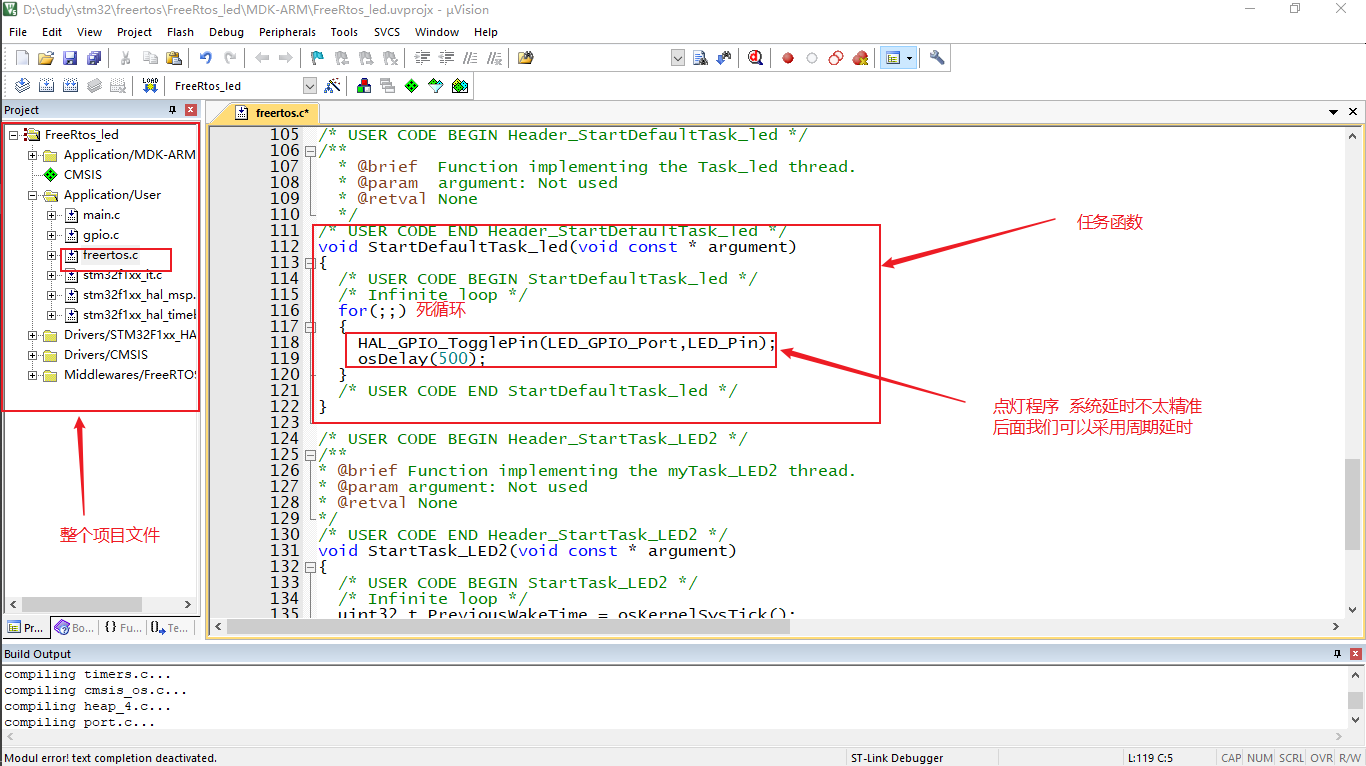Click the editor horizontal scrollbar thumb

pos(508,627)
